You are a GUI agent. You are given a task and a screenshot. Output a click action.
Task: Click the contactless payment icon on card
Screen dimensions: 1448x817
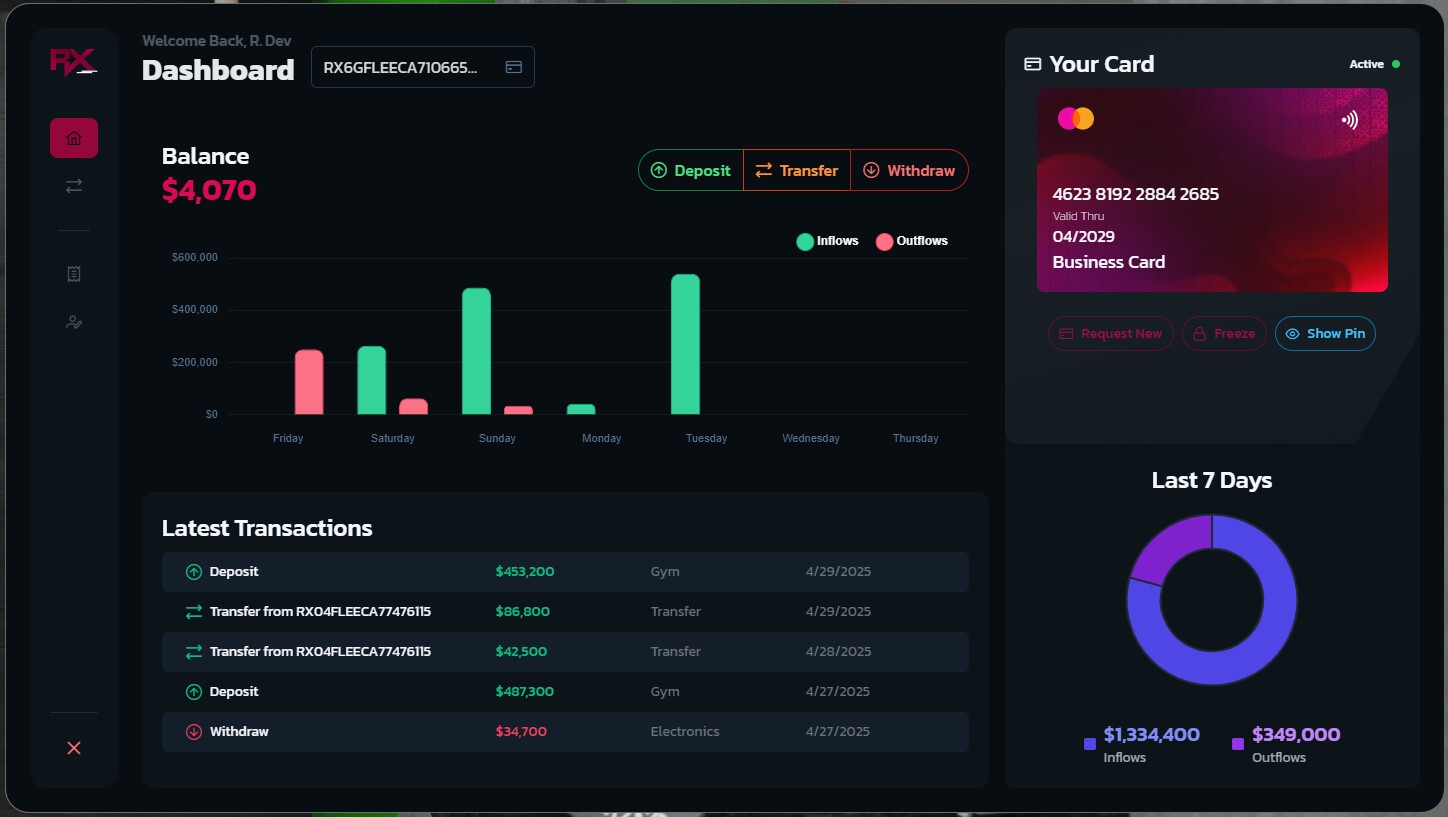click(1350, 120)
